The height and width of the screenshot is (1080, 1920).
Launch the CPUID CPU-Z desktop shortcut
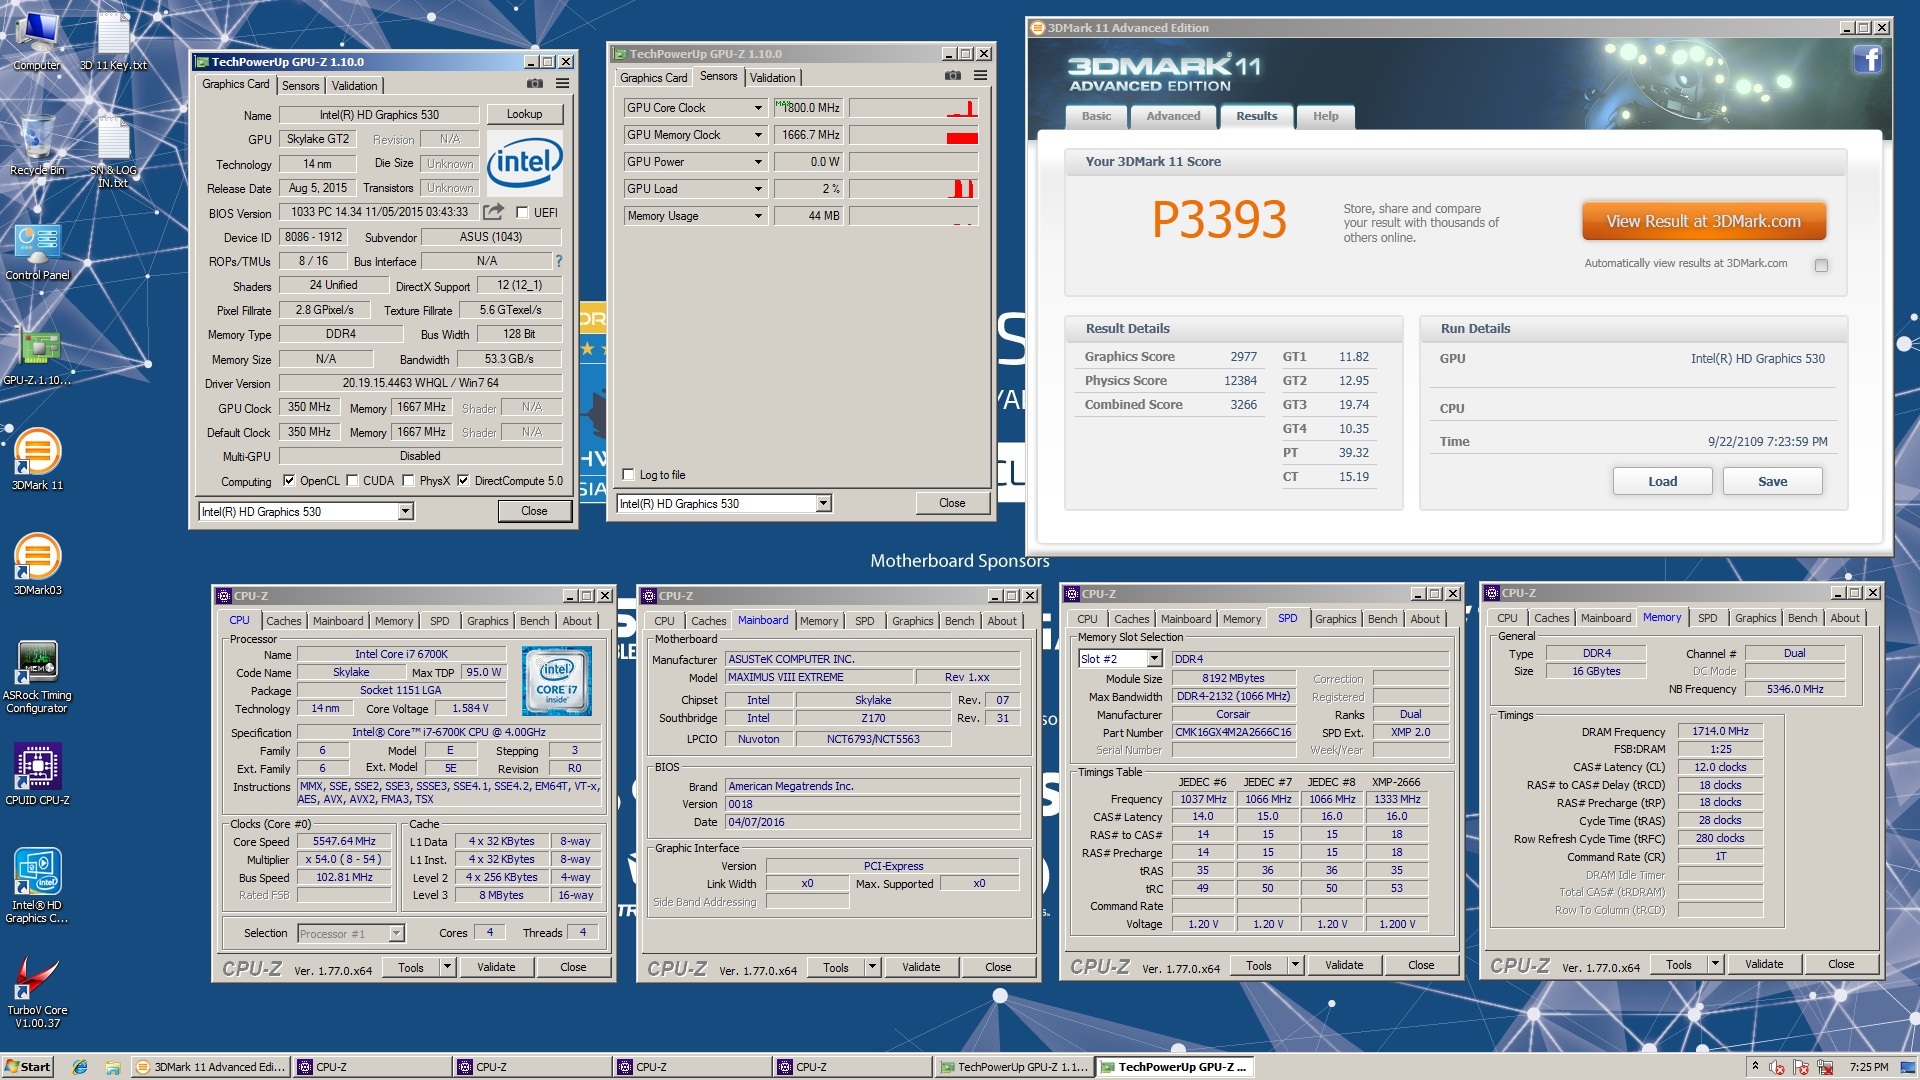[37, 775]
